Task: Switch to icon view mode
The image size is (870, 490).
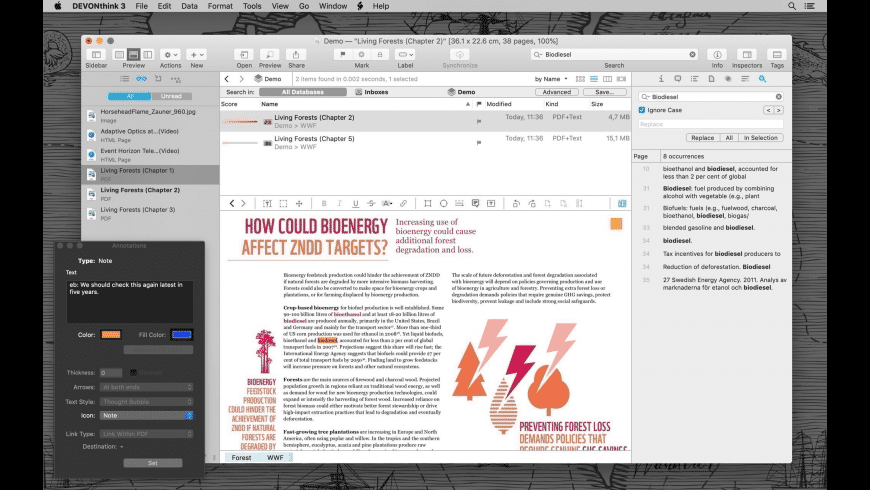Action: click(x=580, y=79)
